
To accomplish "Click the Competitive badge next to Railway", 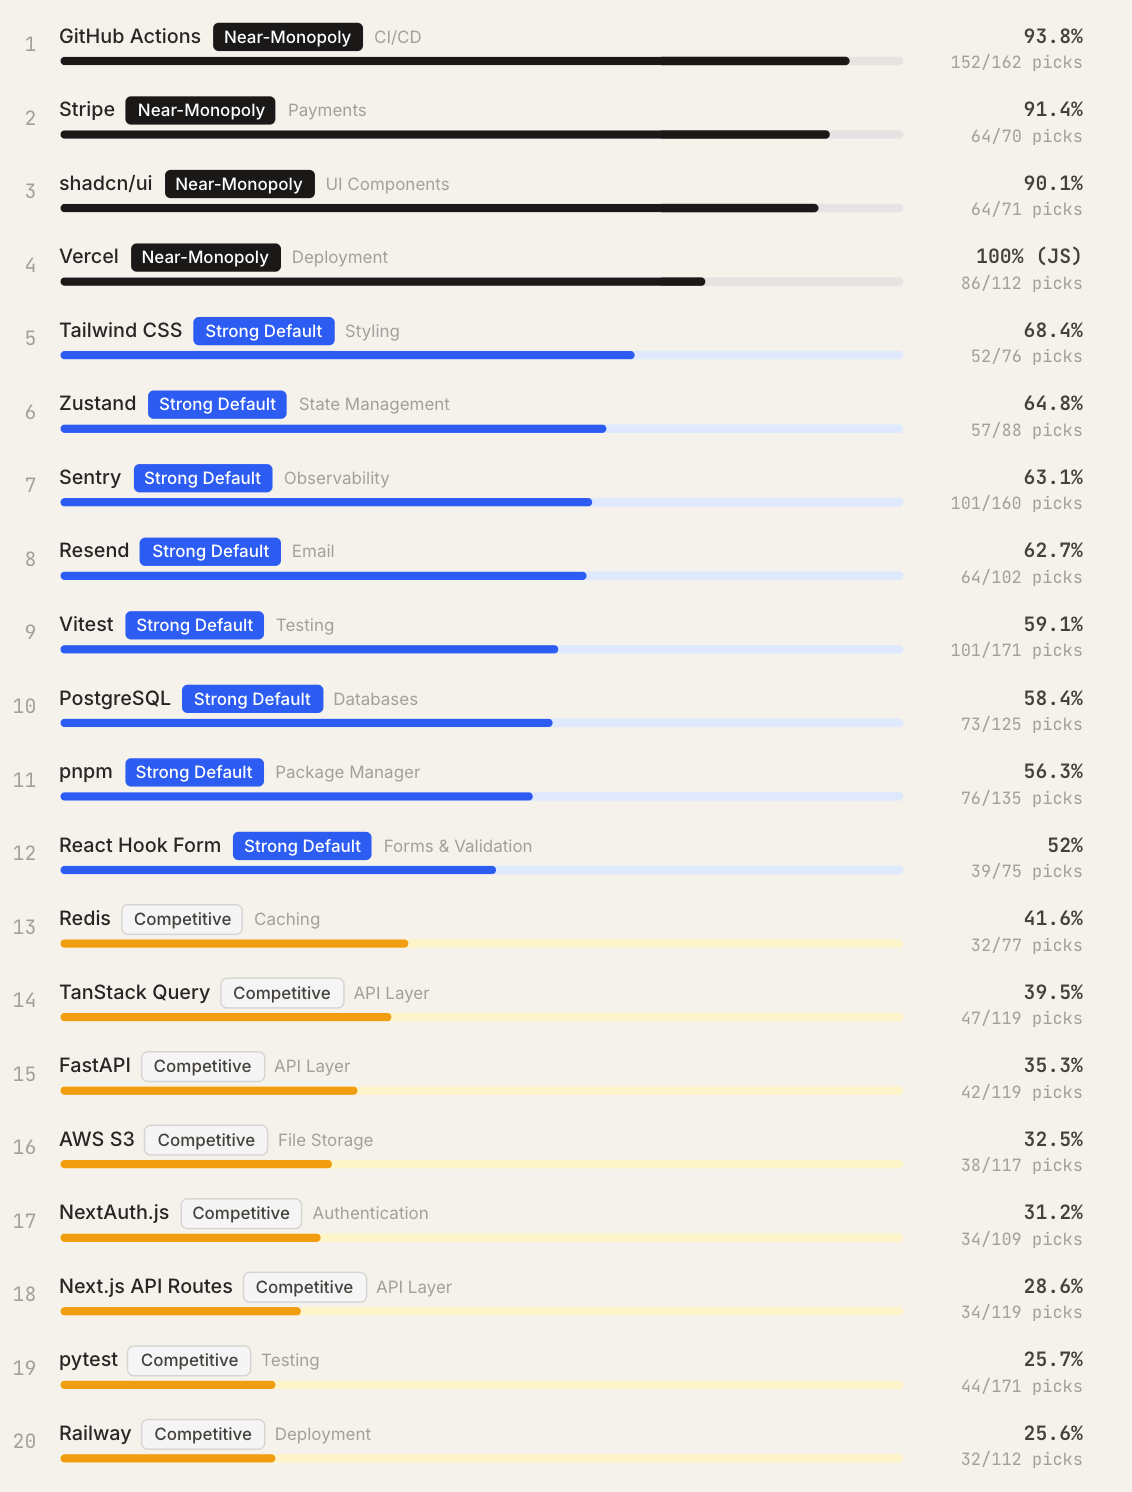I will point(203,1434).
